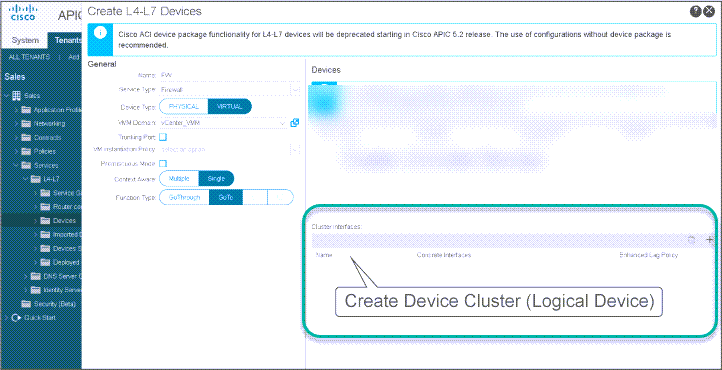The width and height of the screenshot is (722, 370).
Task: Click the Cisco logo
Action: tap(23, 13)
